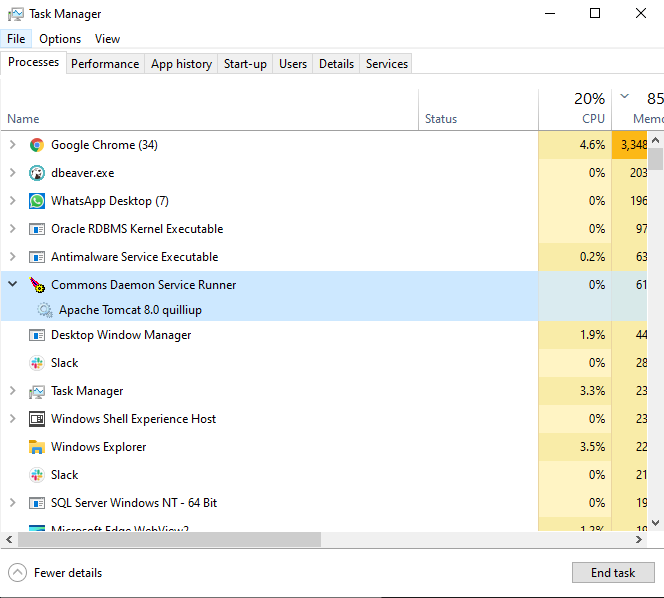664x598 pixels.
Task: Select the Google Chrome (34) process name
Action: click(104, 145)
